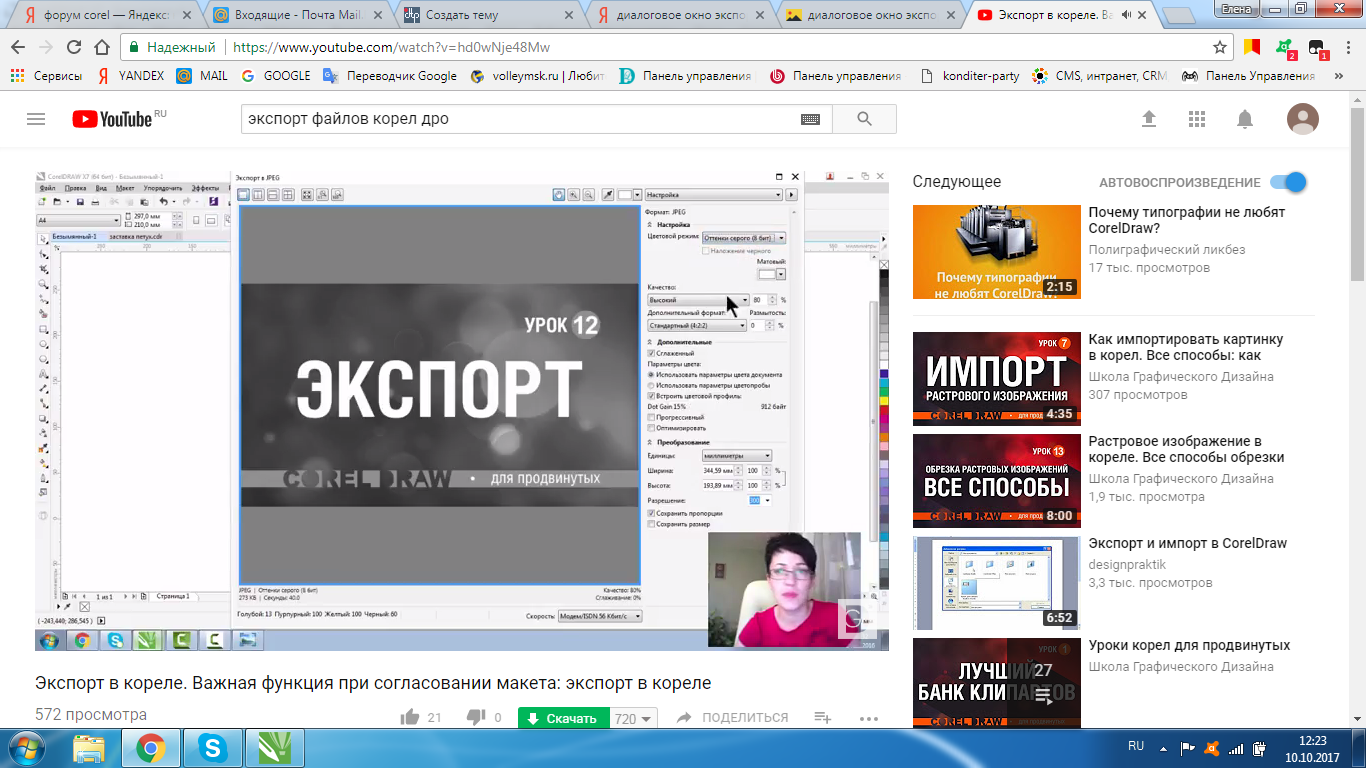Viewport: 1366px width, 768px height.
Task: Open Skype from the taskbar
Action: coord(212,748)
